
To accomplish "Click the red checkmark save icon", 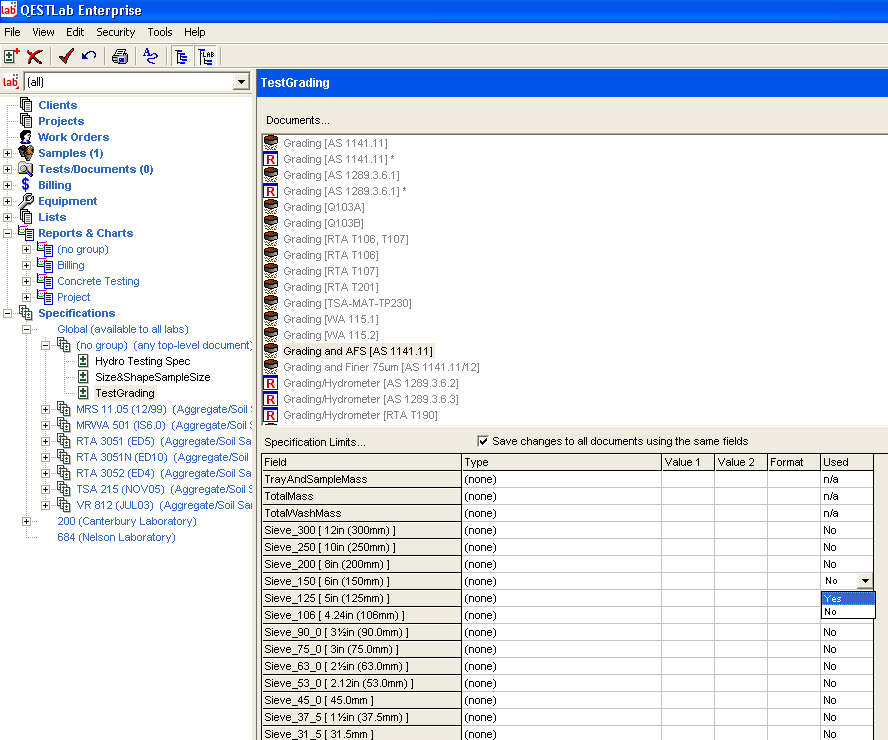I will 66,56.
